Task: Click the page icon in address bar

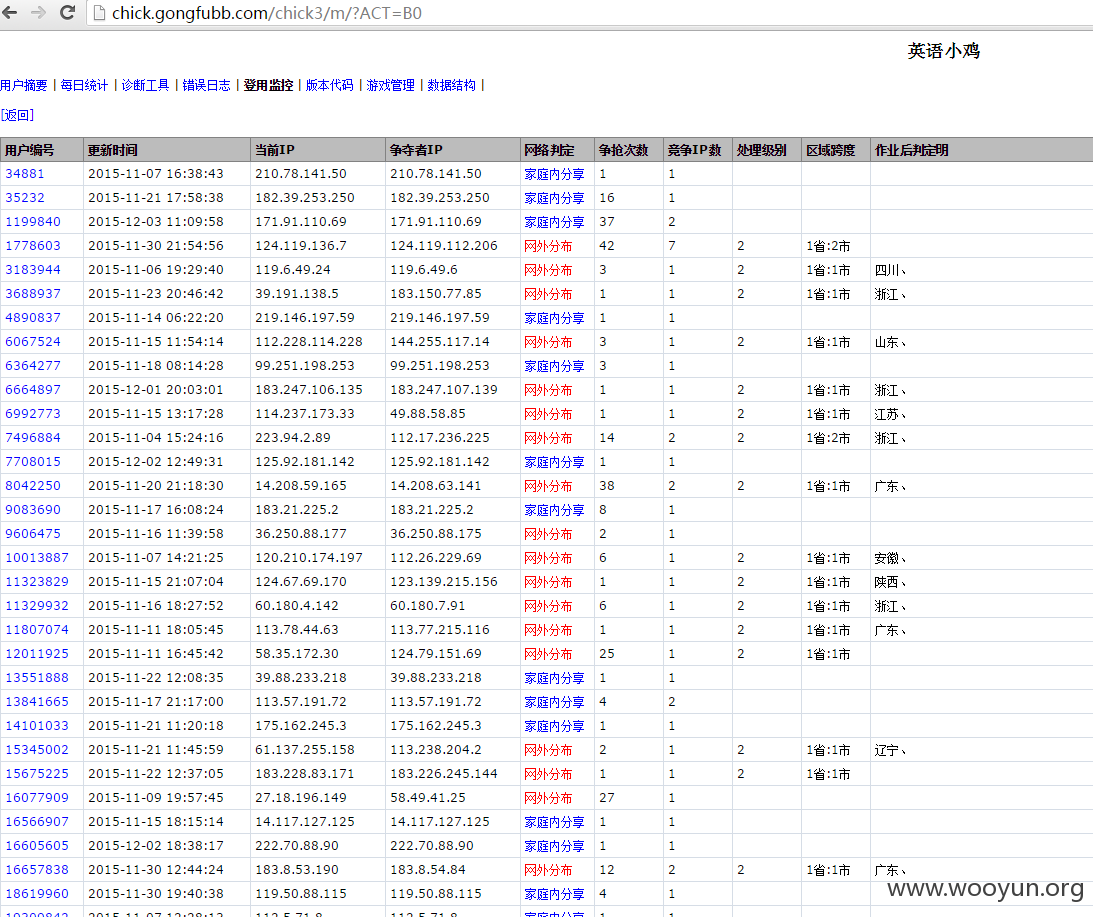Action: point(99,13)
